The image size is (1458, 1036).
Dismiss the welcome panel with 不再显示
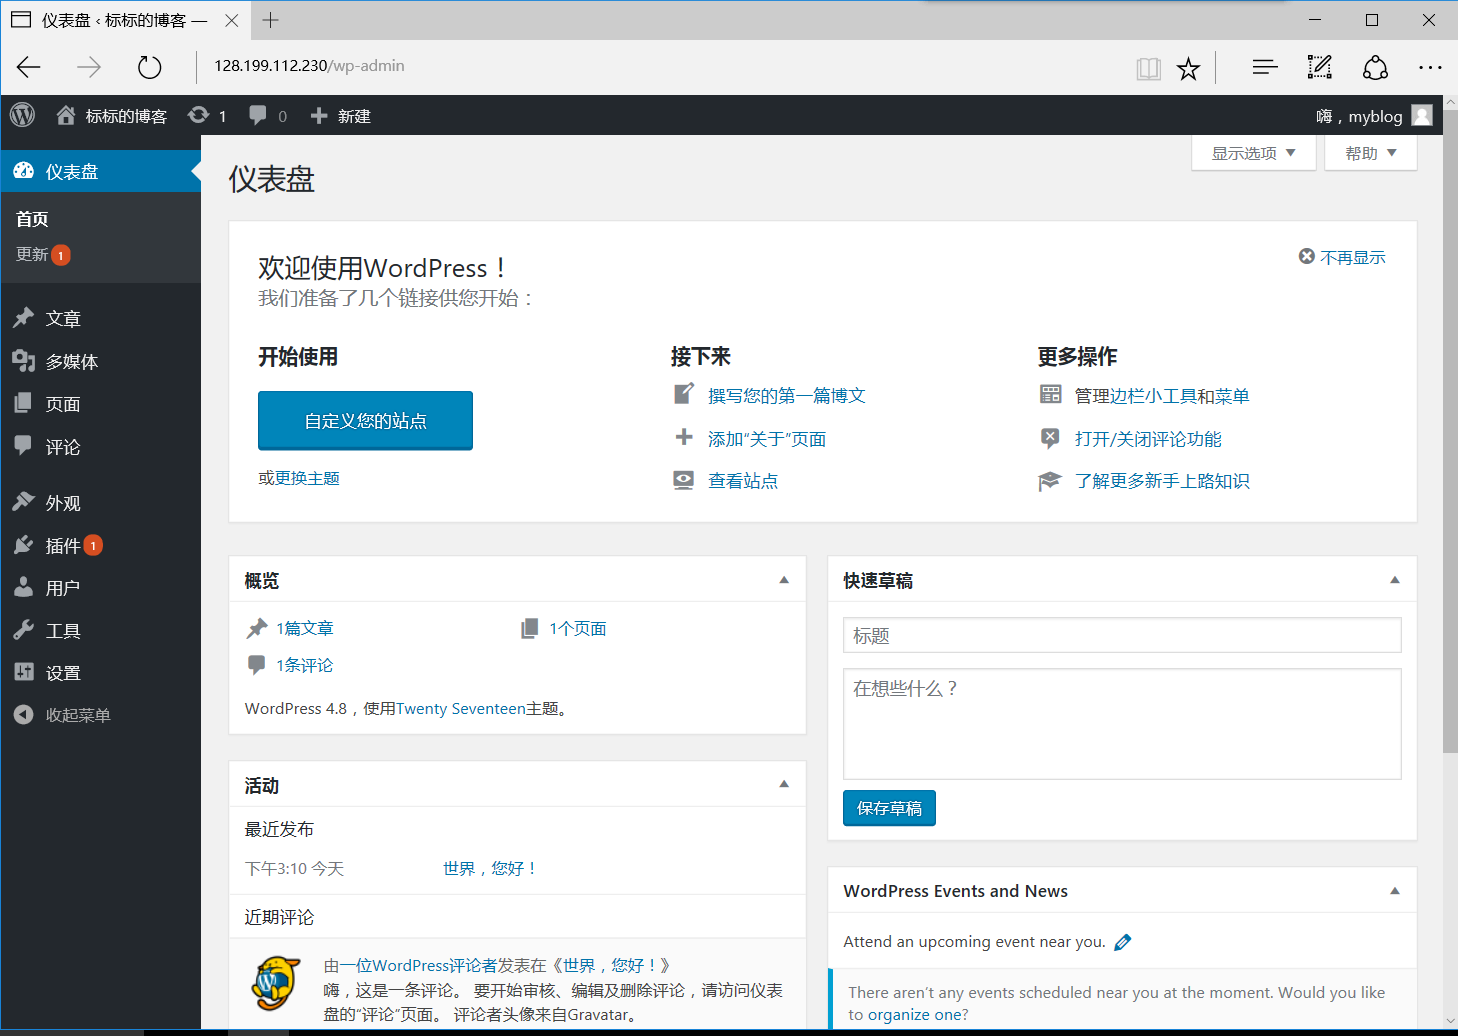pos(1342,257)
